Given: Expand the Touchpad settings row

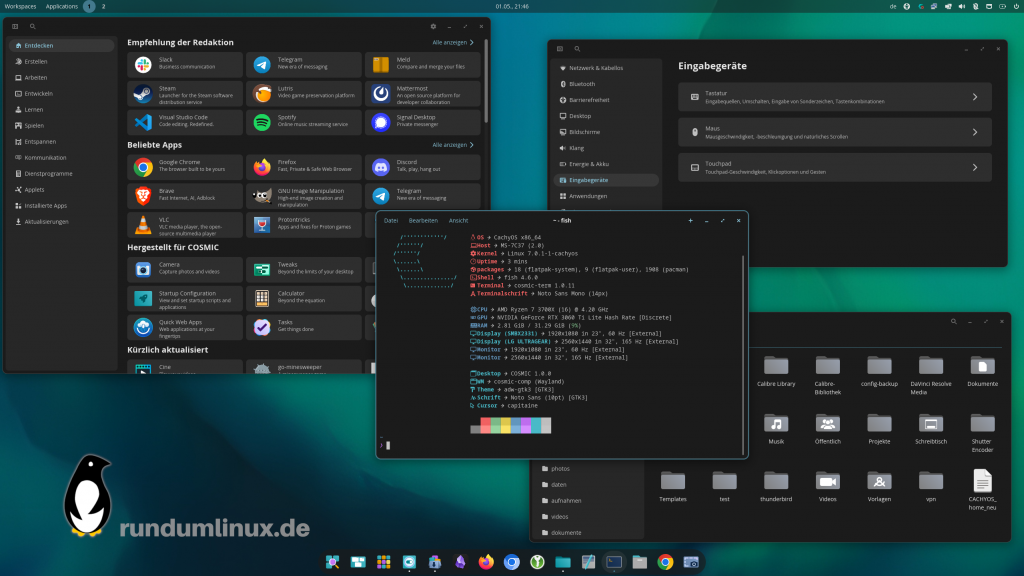Looking at the screenshot, I should pos(835,167).
